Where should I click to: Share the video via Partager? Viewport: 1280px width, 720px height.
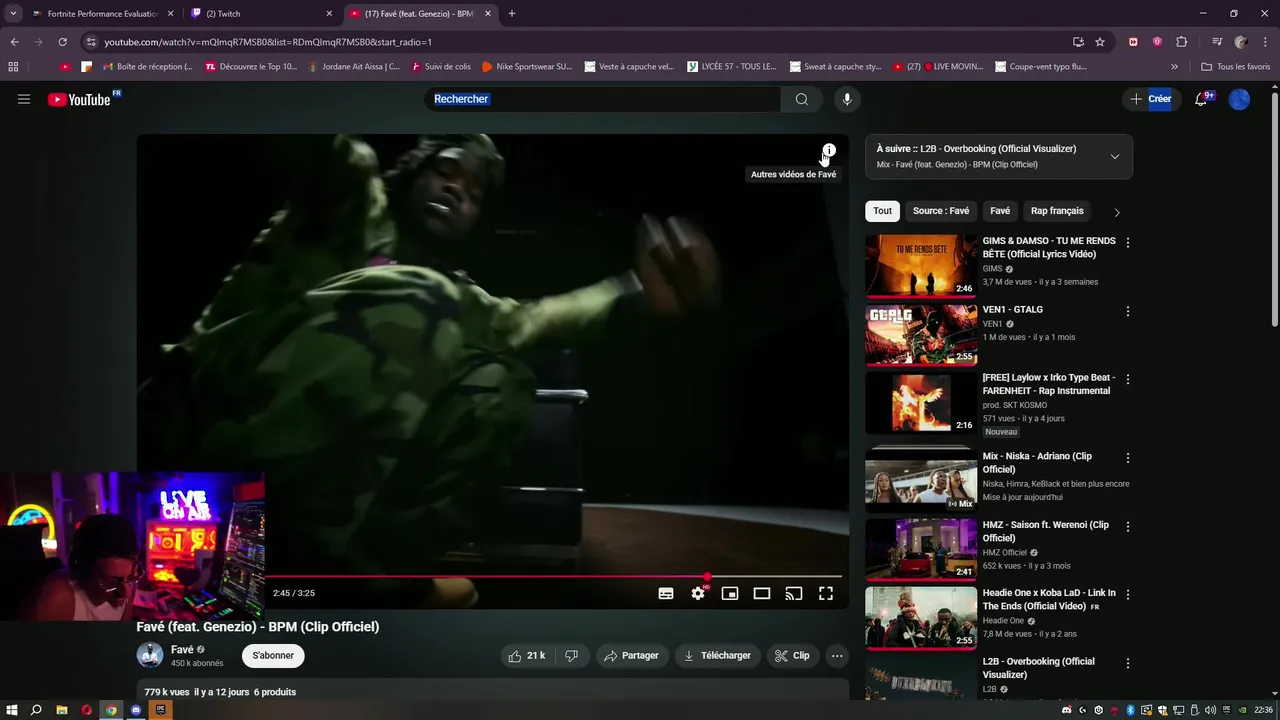click(x=631, y=656)
